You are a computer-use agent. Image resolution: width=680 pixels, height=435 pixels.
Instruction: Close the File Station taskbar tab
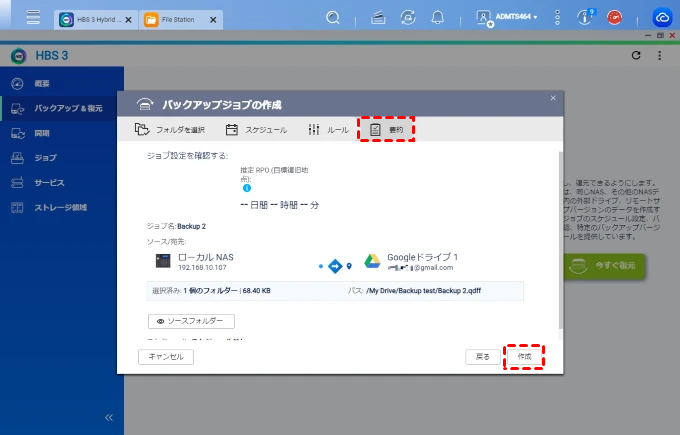click(213, 20)
